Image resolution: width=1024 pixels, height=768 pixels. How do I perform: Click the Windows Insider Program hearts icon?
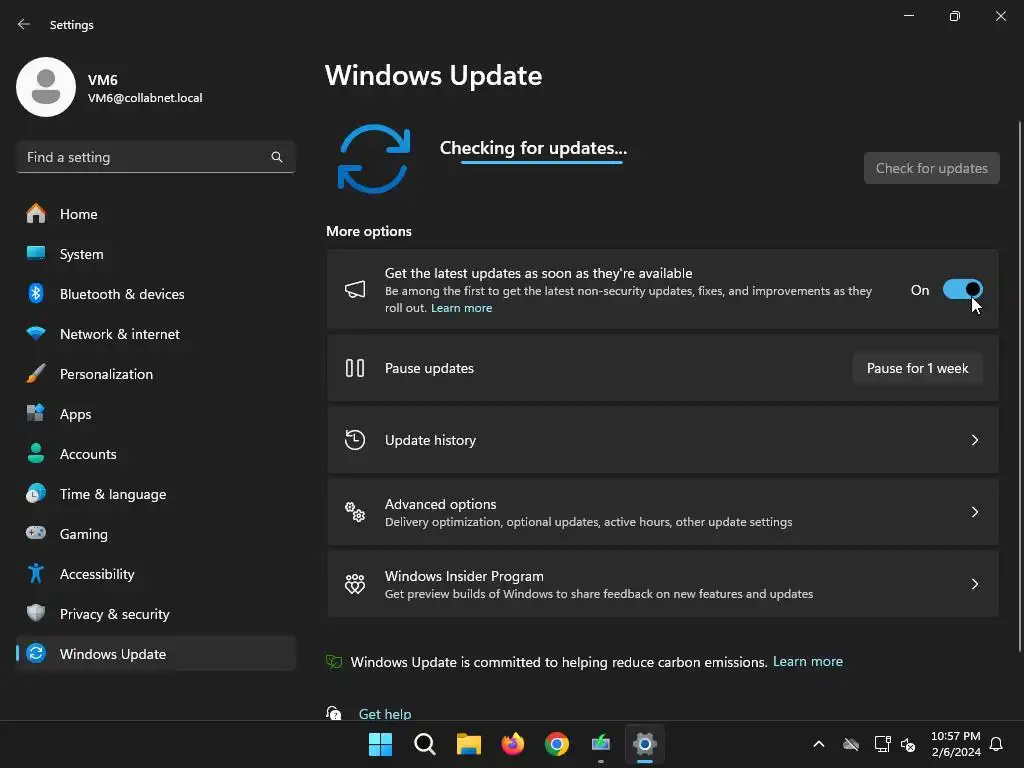355,584
